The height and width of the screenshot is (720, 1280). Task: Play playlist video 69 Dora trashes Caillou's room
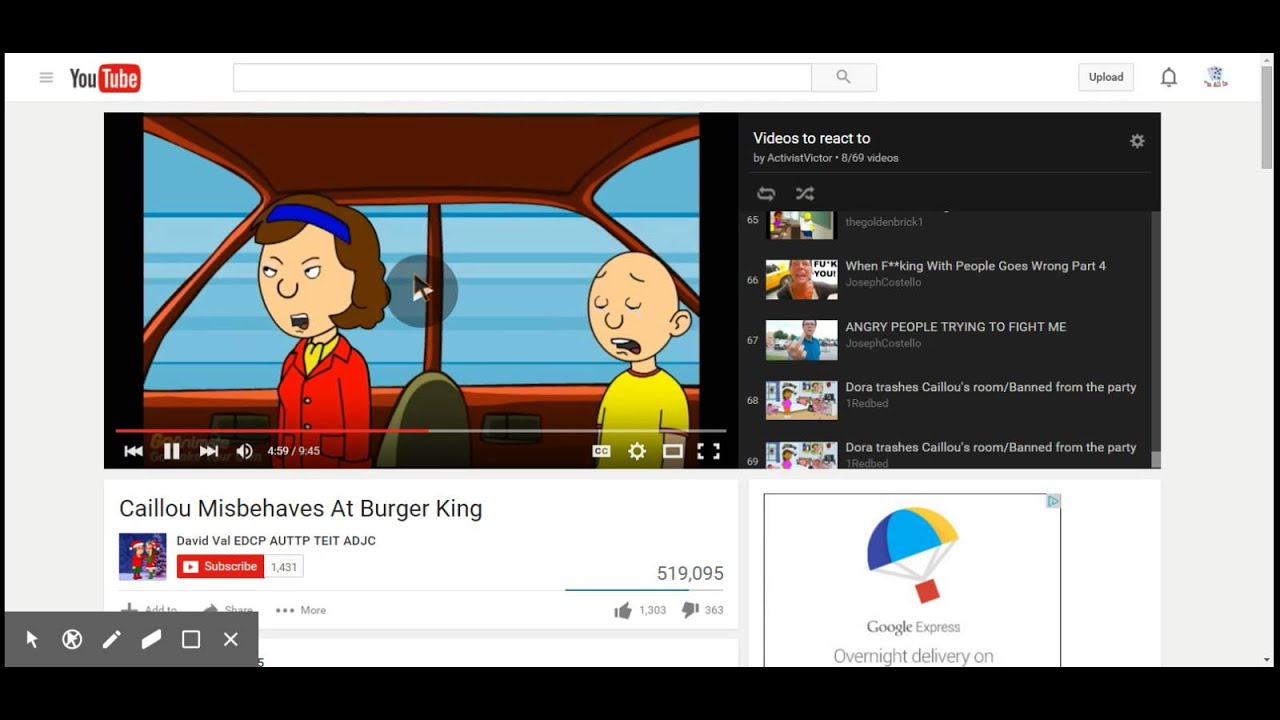991,447
